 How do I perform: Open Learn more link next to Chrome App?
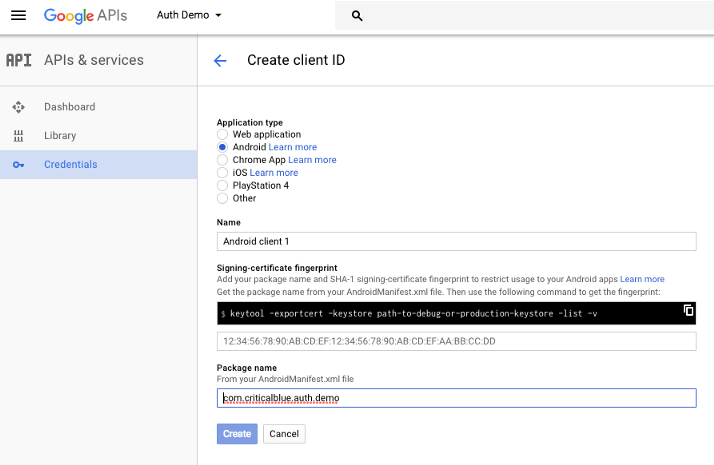tap(312, 160)
